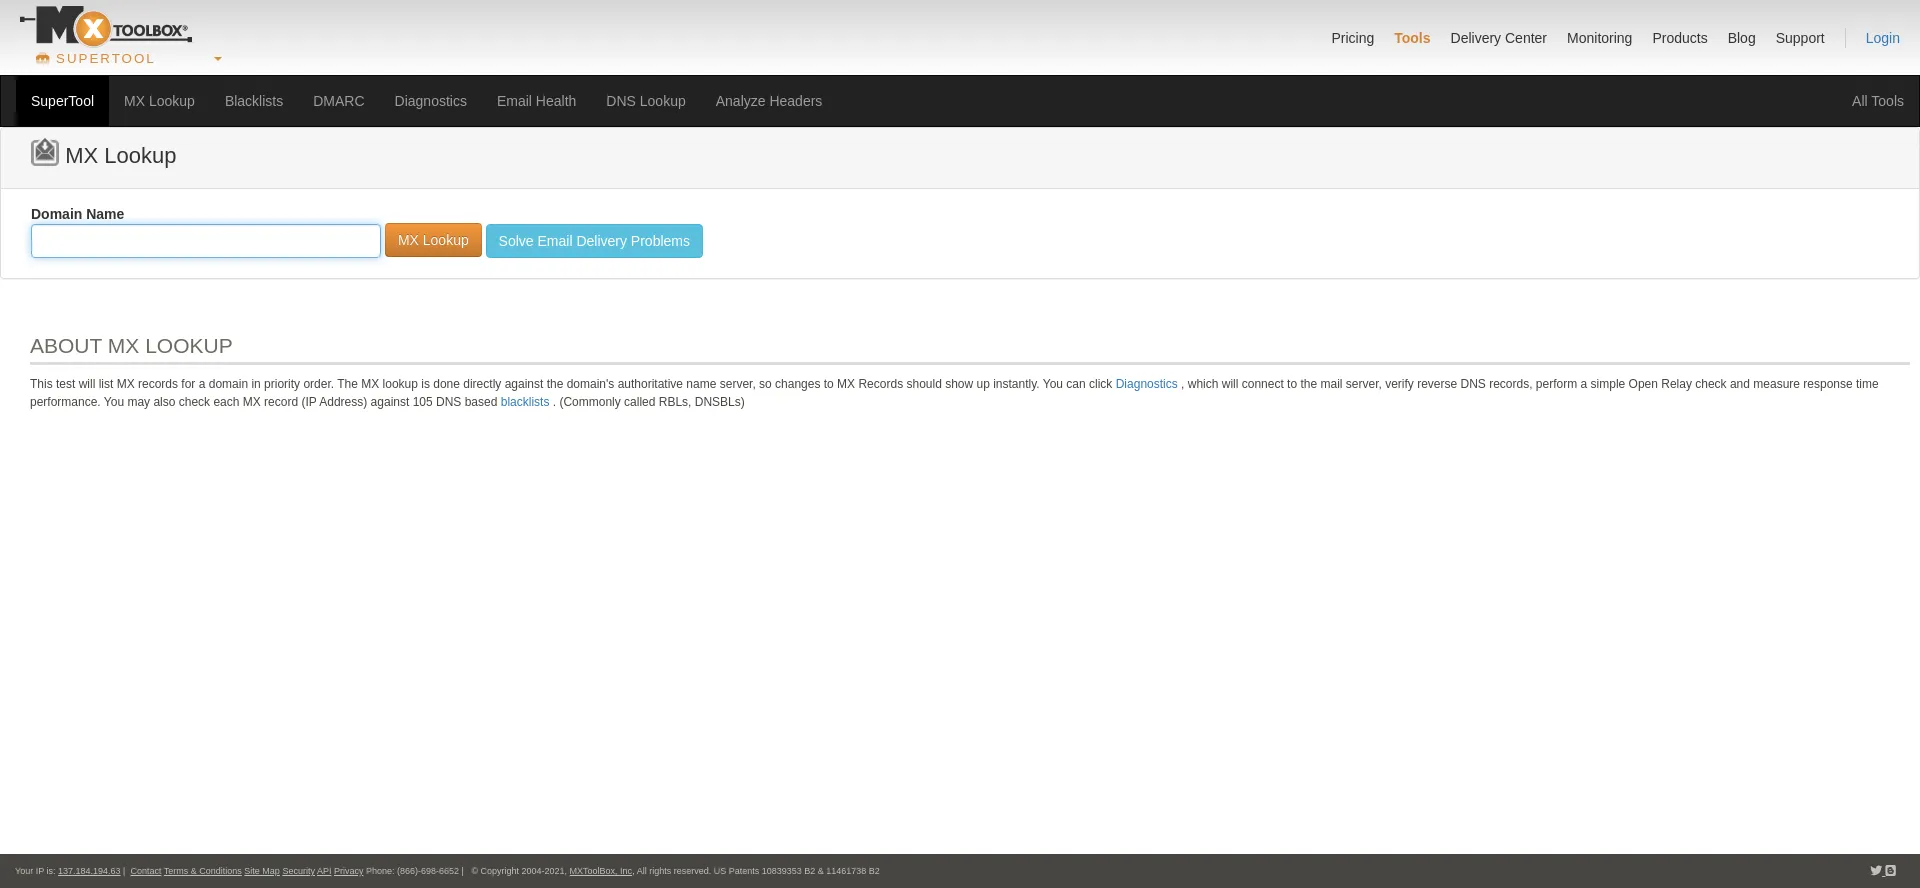
Task: Go to the Diagnostics tab
Action: (x=430, y=101)
